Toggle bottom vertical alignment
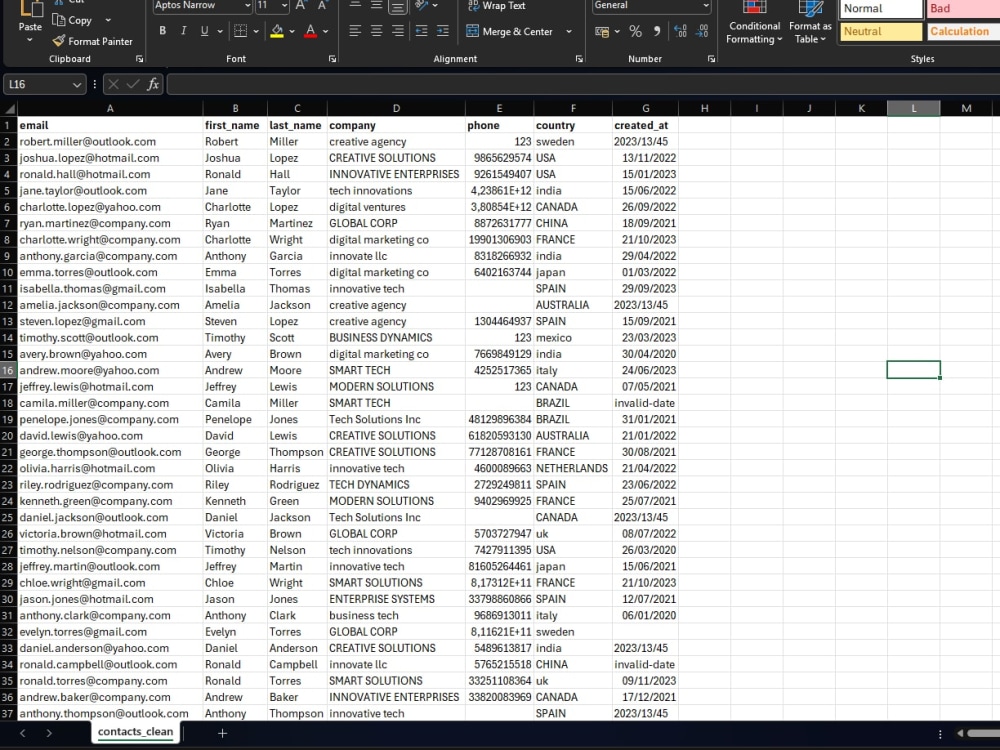This screenshot has height=750, width=1000. pos(398,6)
